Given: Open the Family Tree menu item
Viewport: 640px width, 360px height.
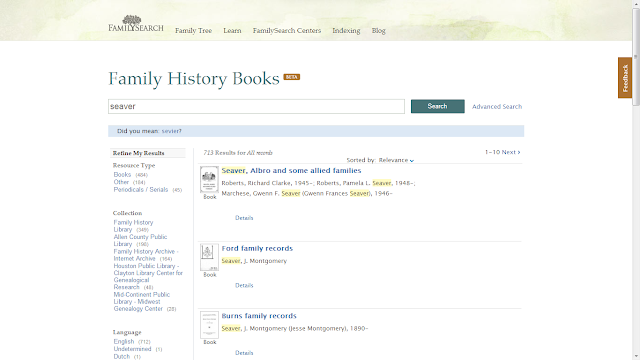Looking at the screenshot, I should 193,31.
